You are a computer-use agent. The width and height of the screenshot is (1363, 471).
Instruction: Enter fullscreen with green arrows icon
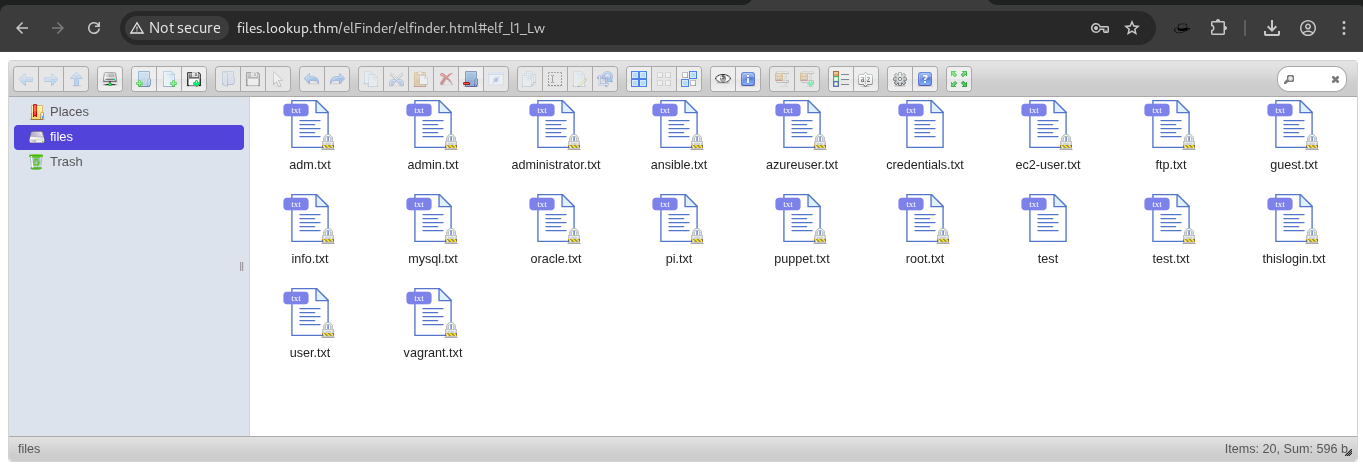959,79
